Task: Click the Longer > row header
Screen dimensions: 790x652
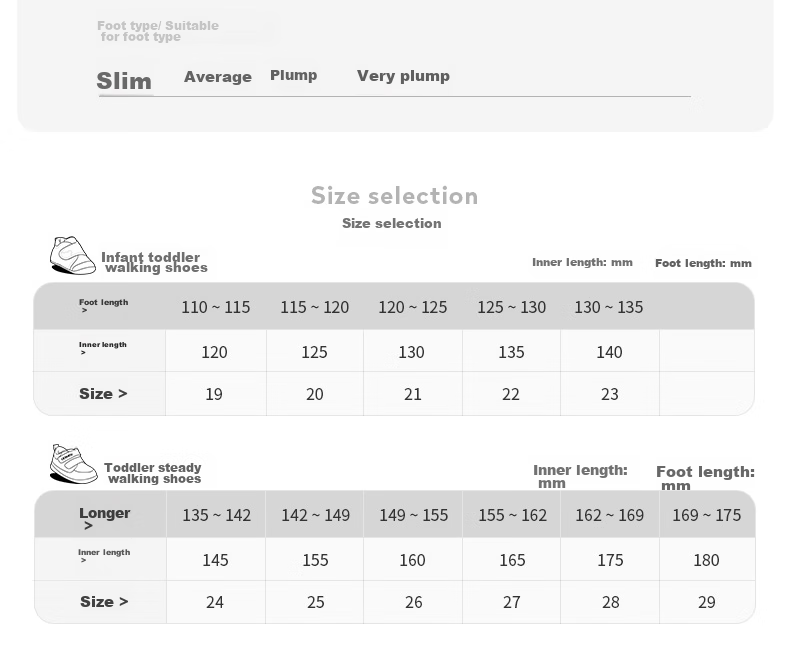Action: point(104,518)
